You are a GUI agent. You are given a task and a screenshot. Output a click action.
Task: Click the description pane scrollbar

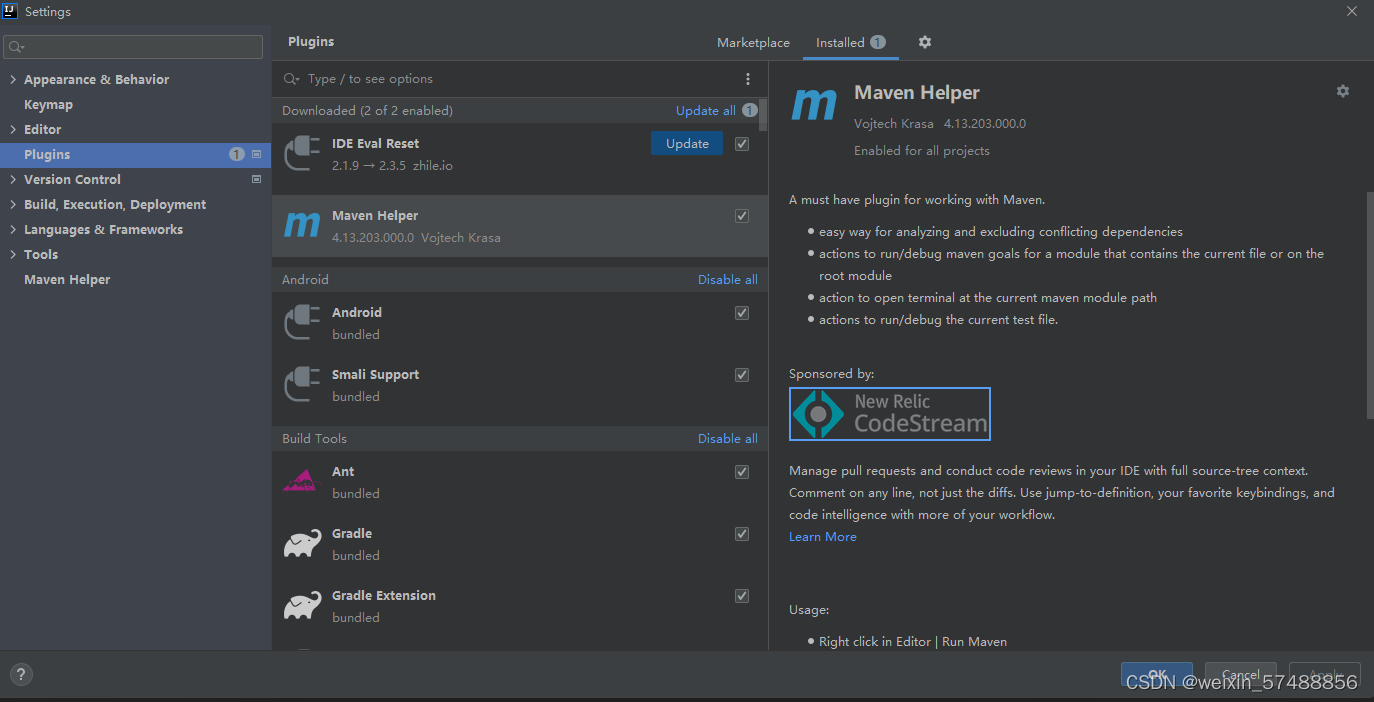tap(1369, 305)
